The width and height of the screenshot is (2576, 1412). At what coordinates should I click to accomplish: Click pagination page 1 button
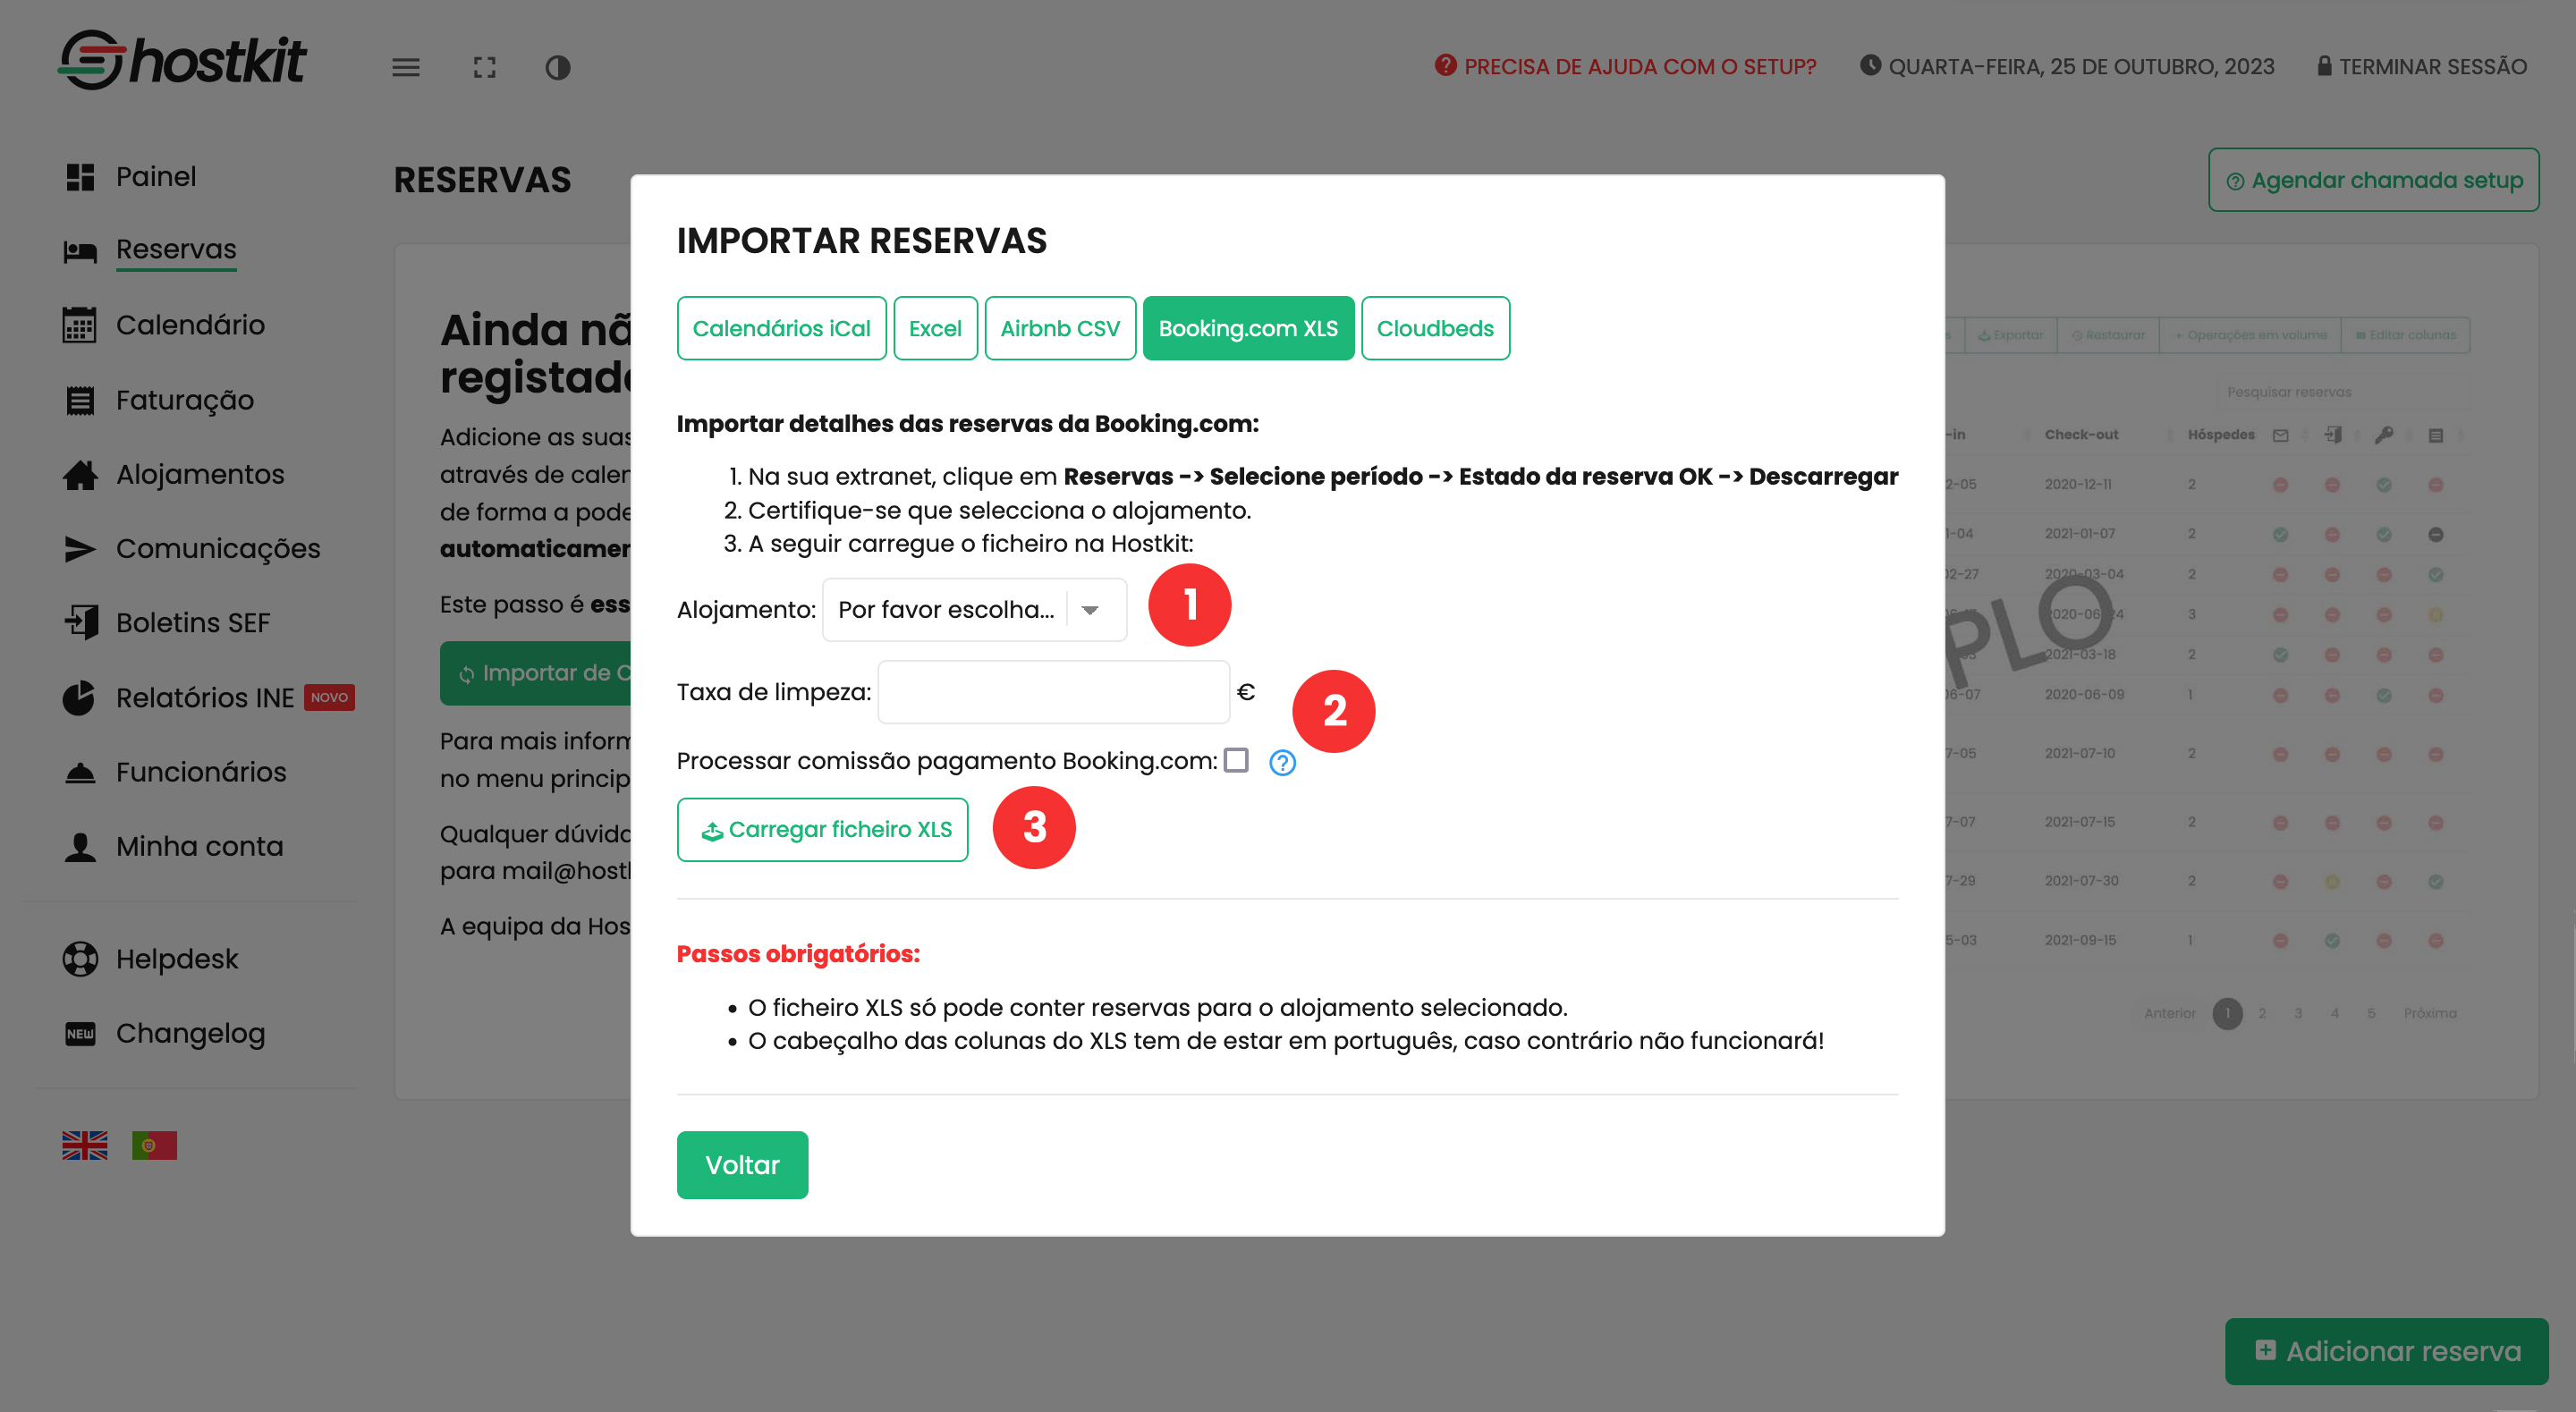[2227, 1013]
